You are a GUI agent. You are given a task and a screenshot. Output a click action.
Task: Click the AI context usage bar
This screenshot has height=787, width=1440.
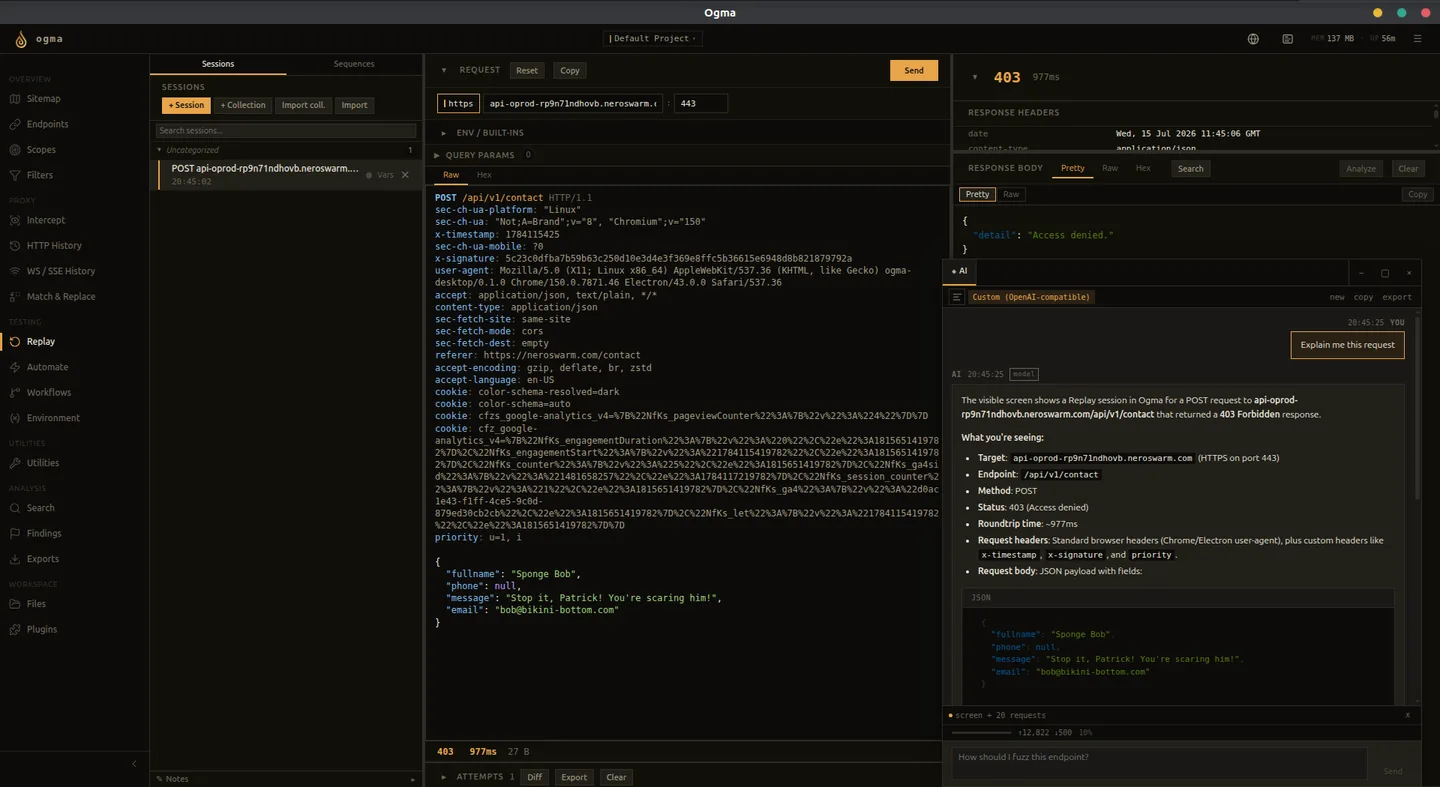[x=981, y=733]
